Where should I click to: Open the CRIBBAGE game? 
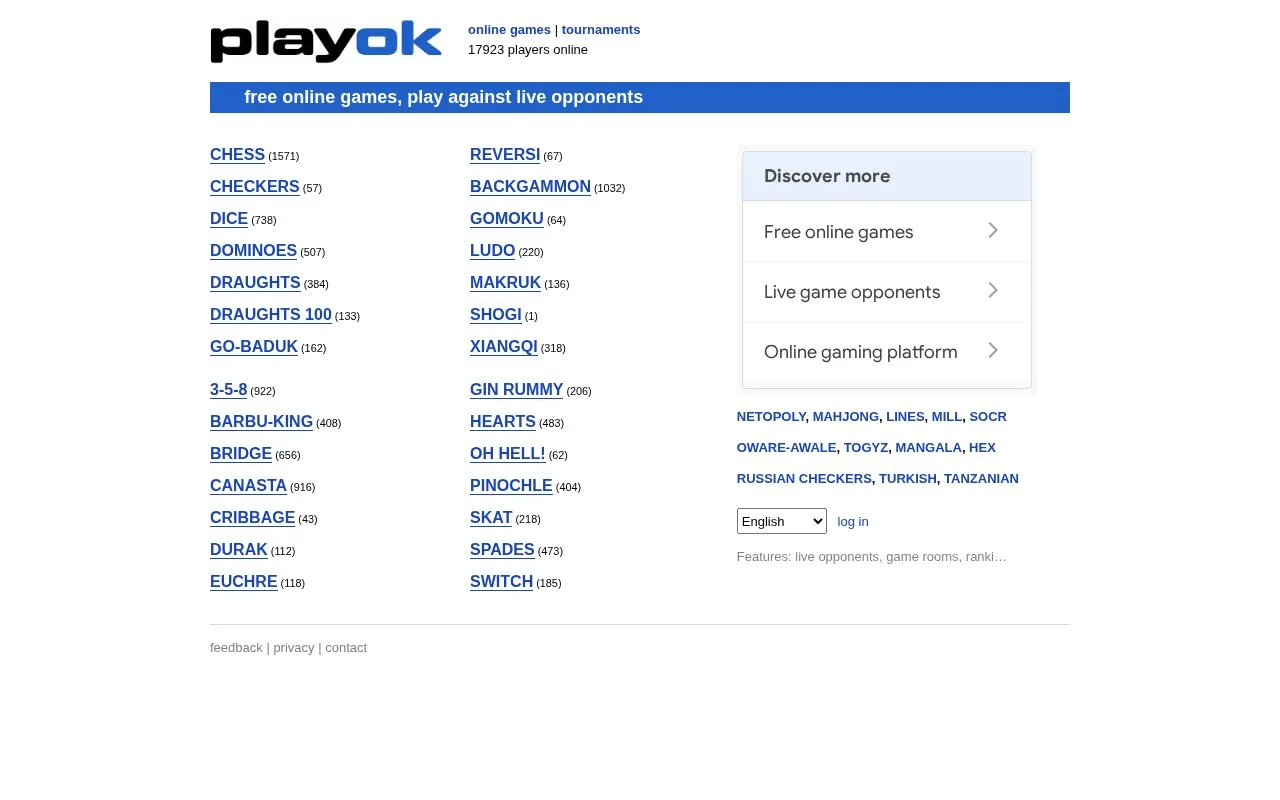pos(252,518)
